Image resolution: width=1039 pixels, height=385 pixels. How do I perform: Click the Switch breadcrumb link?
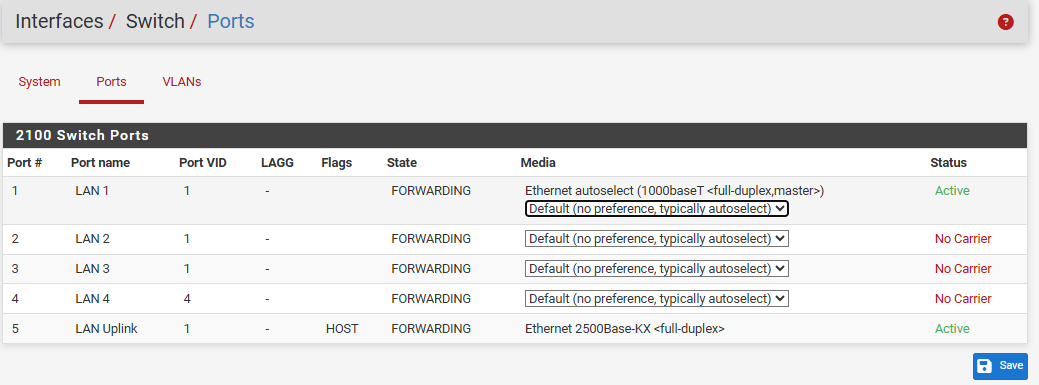[155, 21]
